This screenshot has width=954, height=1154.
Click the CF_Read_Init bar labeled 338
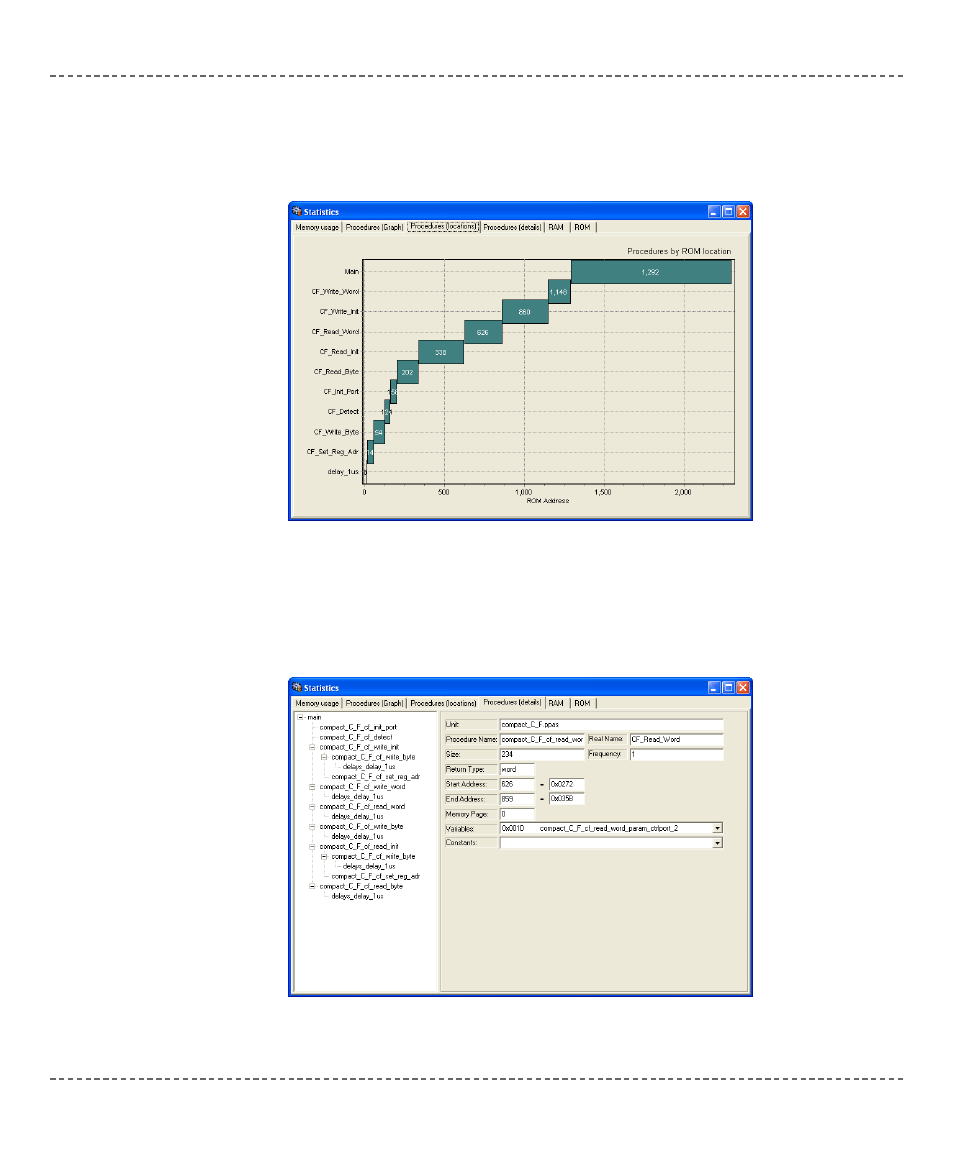[441, 353]
